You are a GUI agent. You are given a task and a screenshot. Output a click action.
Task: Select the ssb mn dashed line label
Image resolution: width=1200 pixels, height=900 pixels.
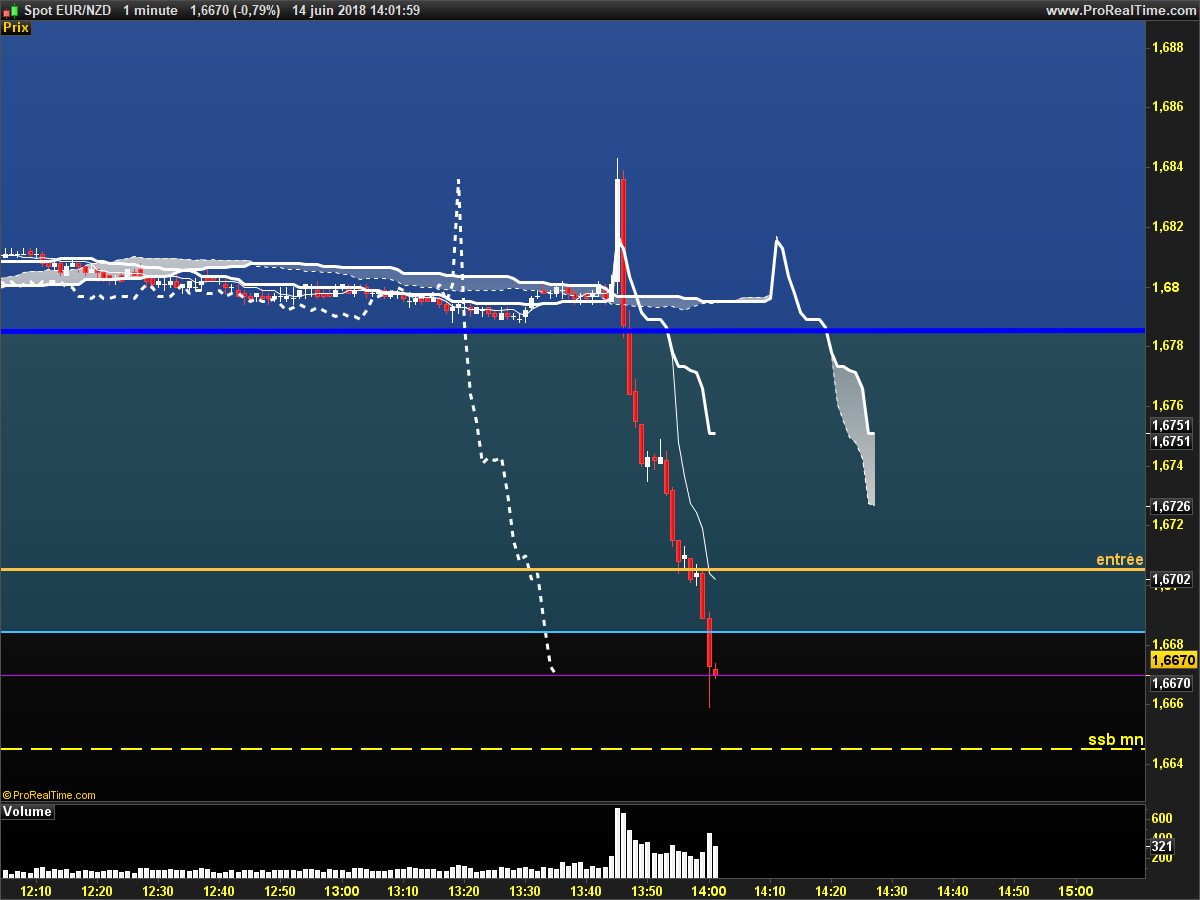1116,740
